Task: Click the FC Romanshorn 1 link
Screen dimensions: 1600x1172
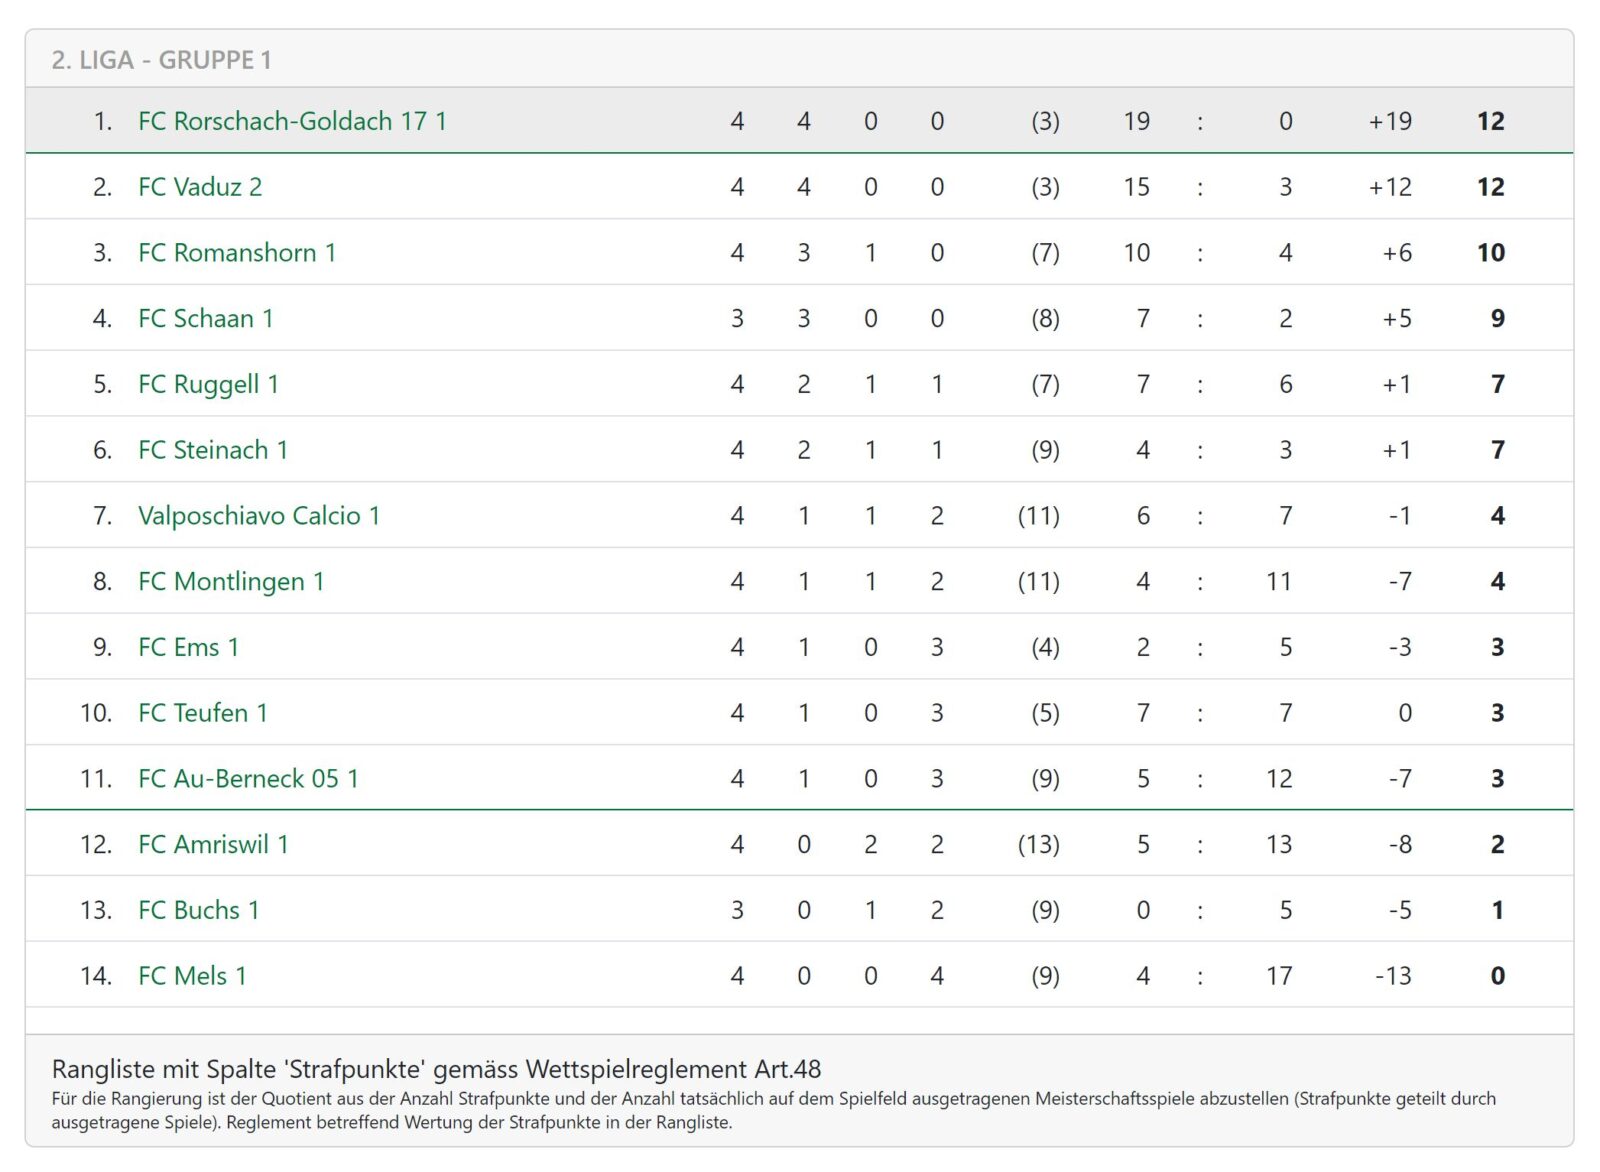Action: [x=237, y=253]
